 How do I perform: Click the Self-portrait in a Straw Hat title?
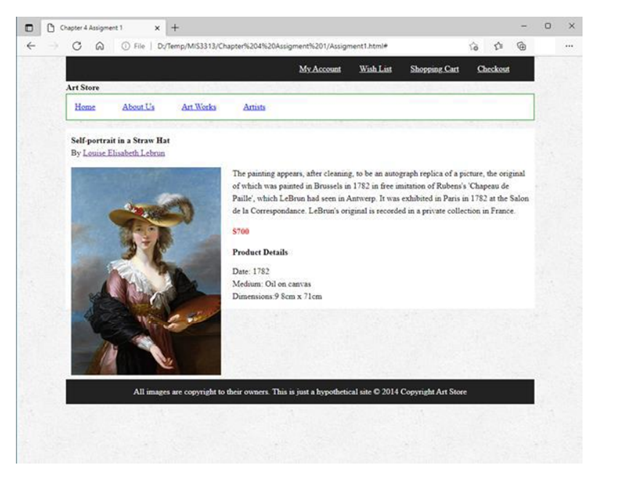120,140
